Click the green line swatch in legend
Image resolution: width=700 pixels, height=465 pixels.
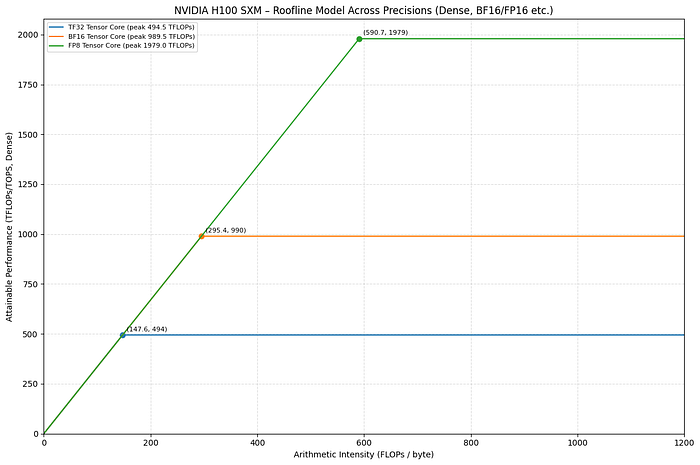click(x=57, y=46)
